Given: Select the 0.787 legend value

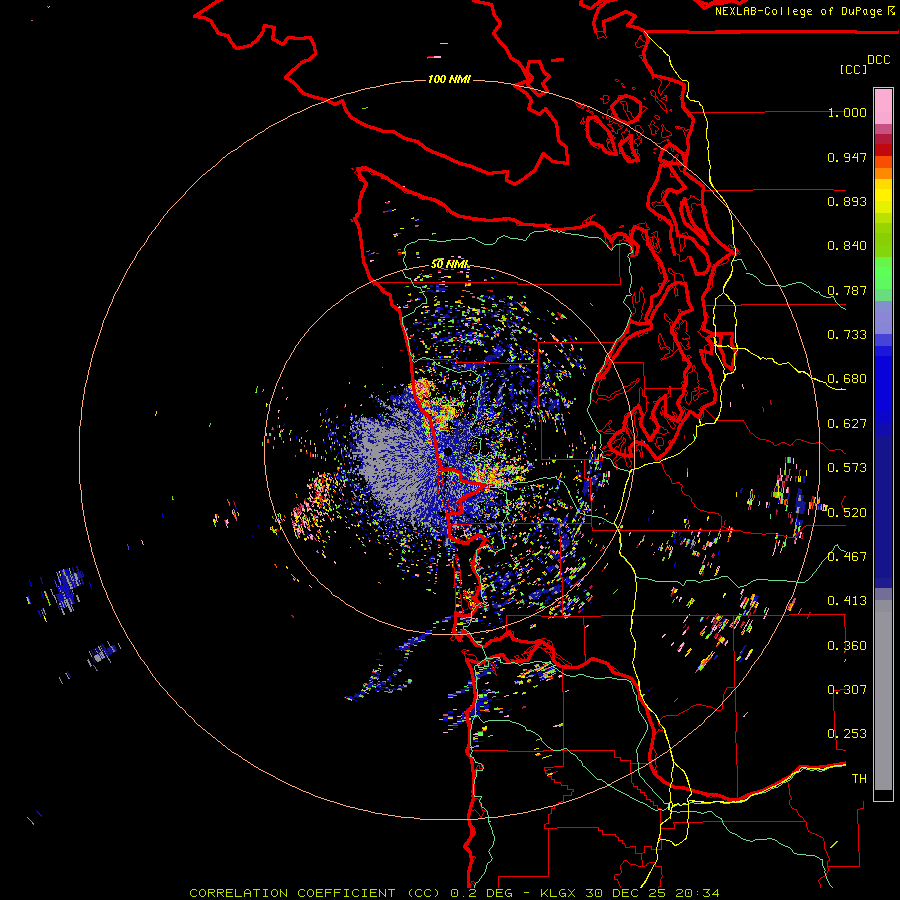Looking at the screenshot, I should [x=847, y=290].
